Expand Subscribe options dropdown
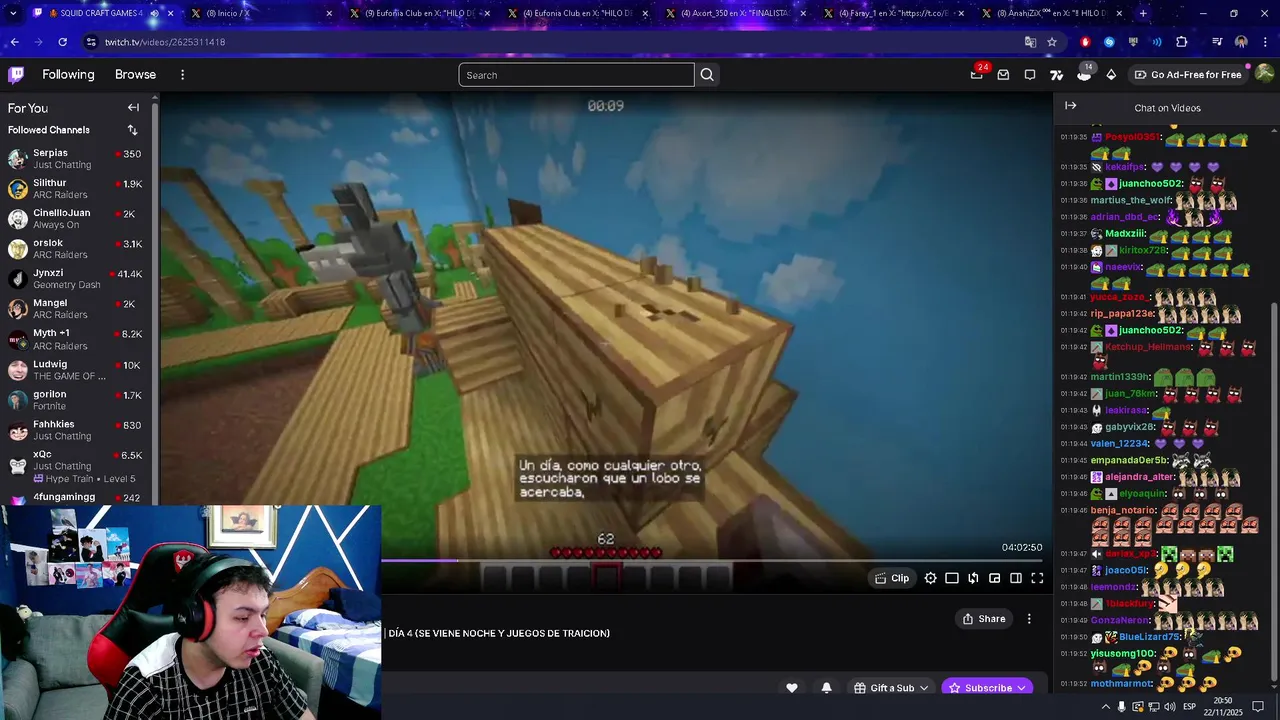Viewport: 1280px width, 720px height. 1023,688
